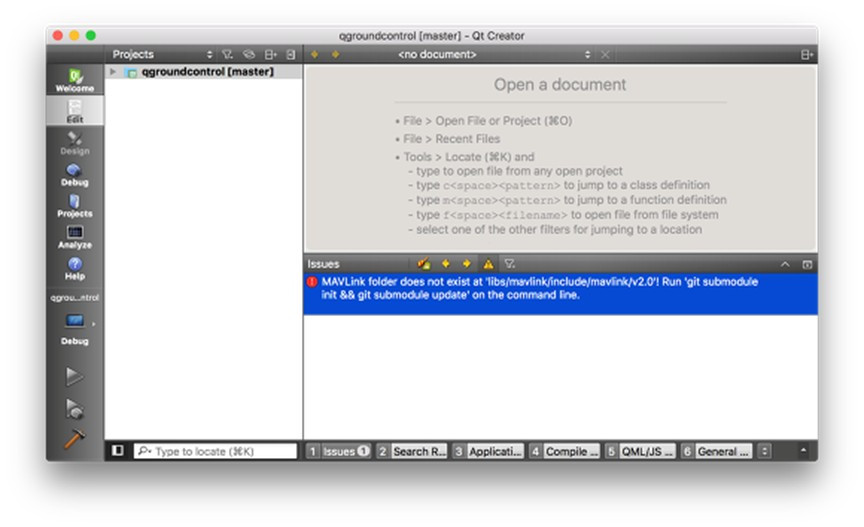
Task: Switch to the Issues output tab
Action: pos(338,451)
